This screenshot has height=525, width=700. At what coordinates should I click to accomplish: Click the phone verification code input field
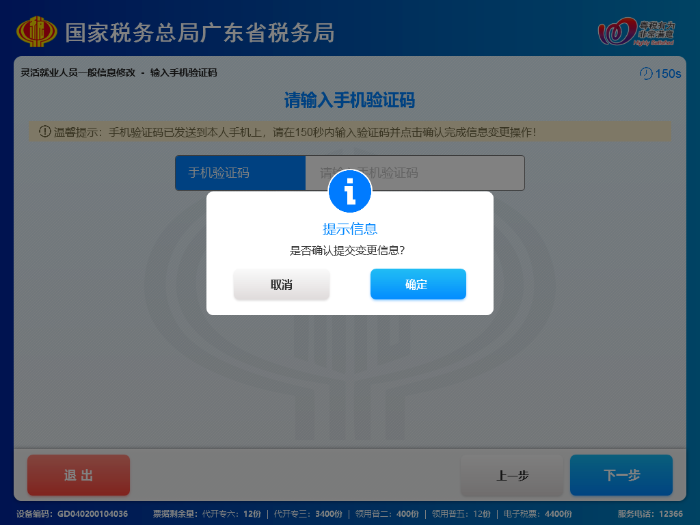tap(415, 173)
